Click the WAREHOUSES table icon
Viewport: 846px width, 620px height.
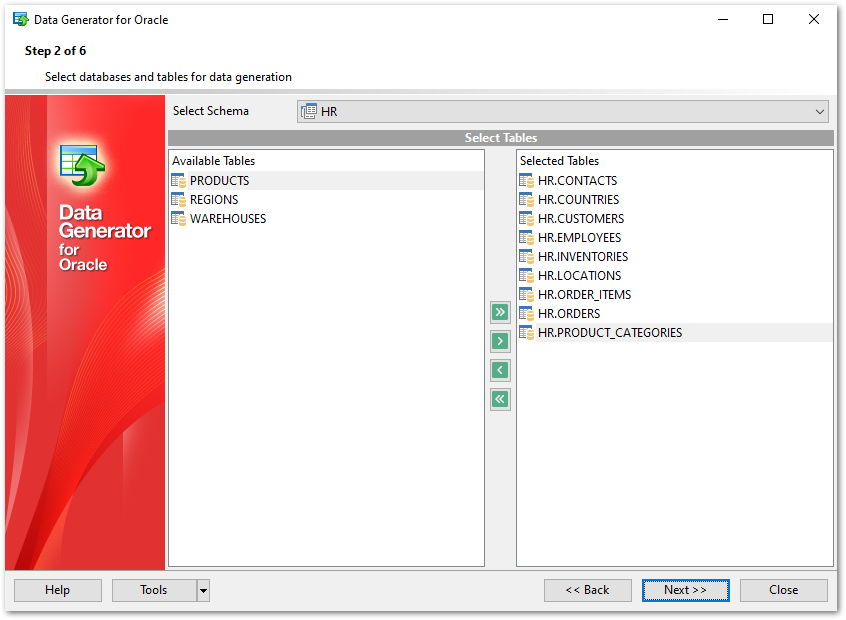point(179,219)
